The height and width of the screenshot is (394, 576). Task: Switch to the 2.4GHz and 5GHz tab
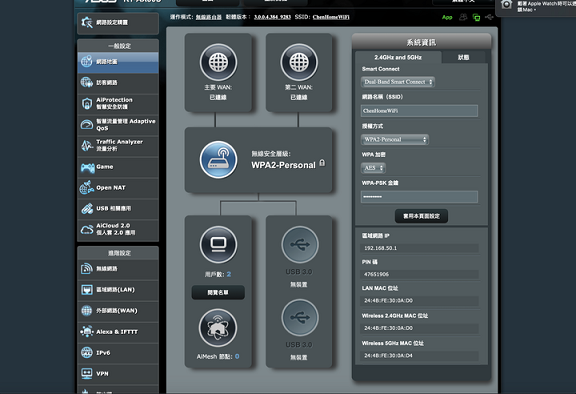(x=398, y=57)
